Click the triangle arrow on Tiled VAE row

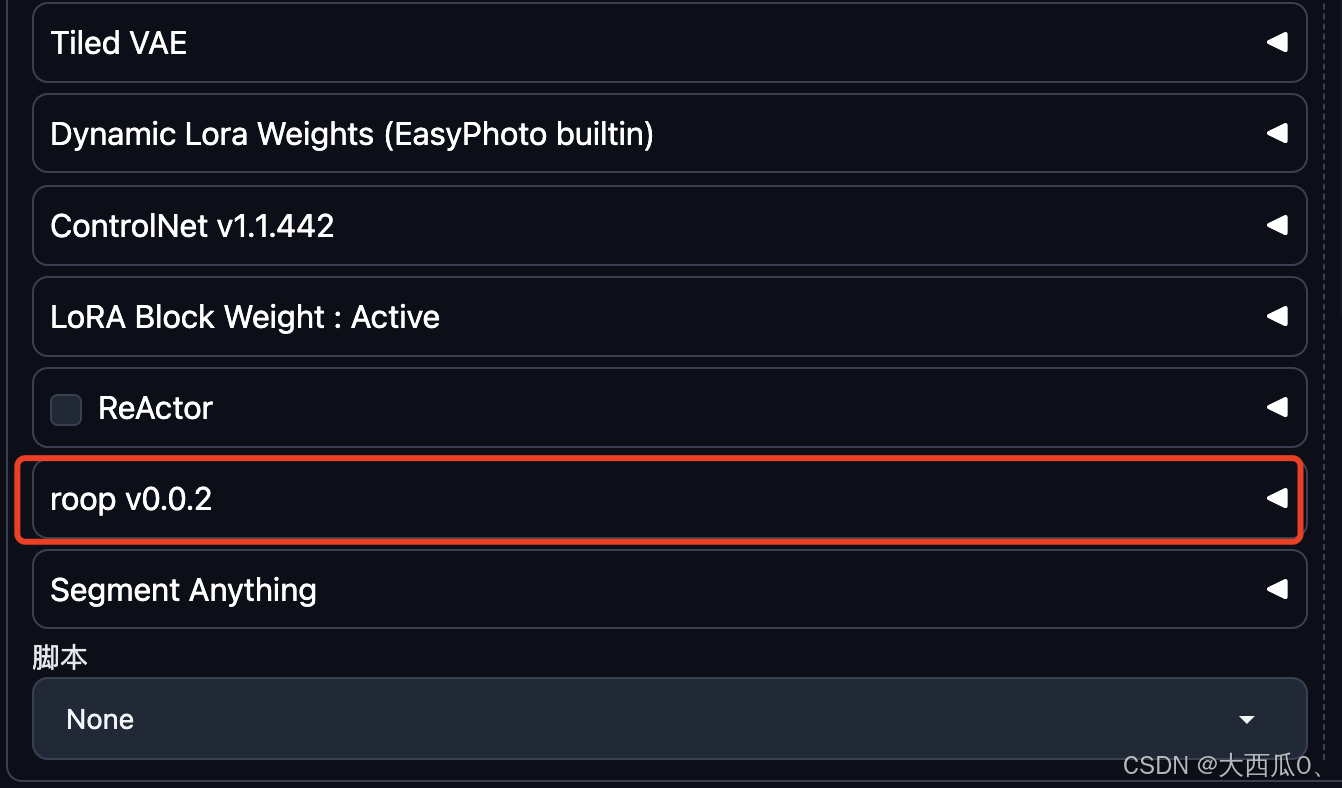1277,43
